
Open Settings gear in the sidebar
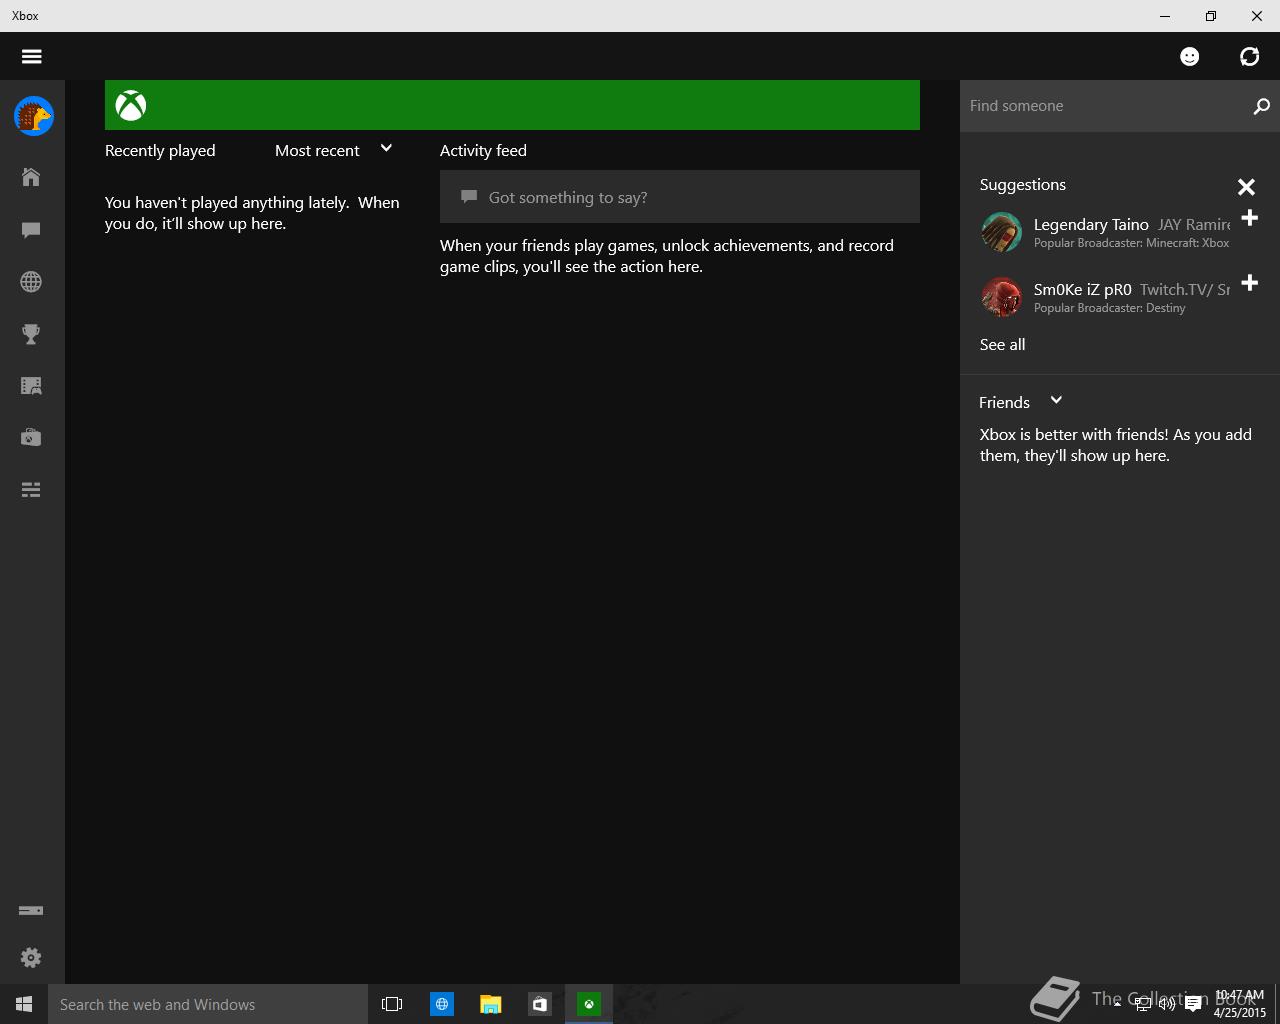coord(31,958)
